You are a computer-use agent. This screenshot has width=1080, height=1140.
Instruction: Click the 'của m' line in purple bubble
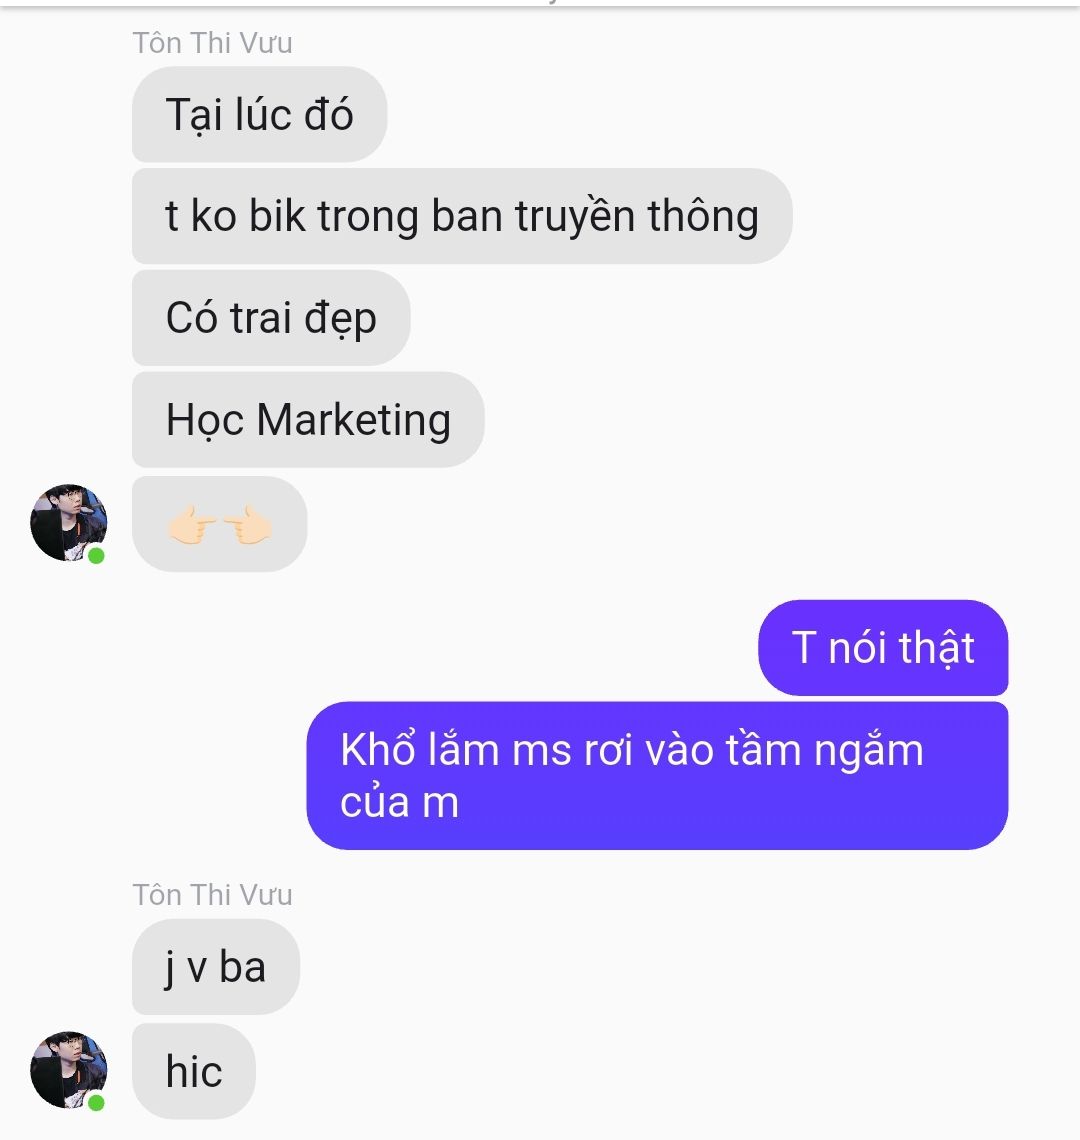pos(399,803)
